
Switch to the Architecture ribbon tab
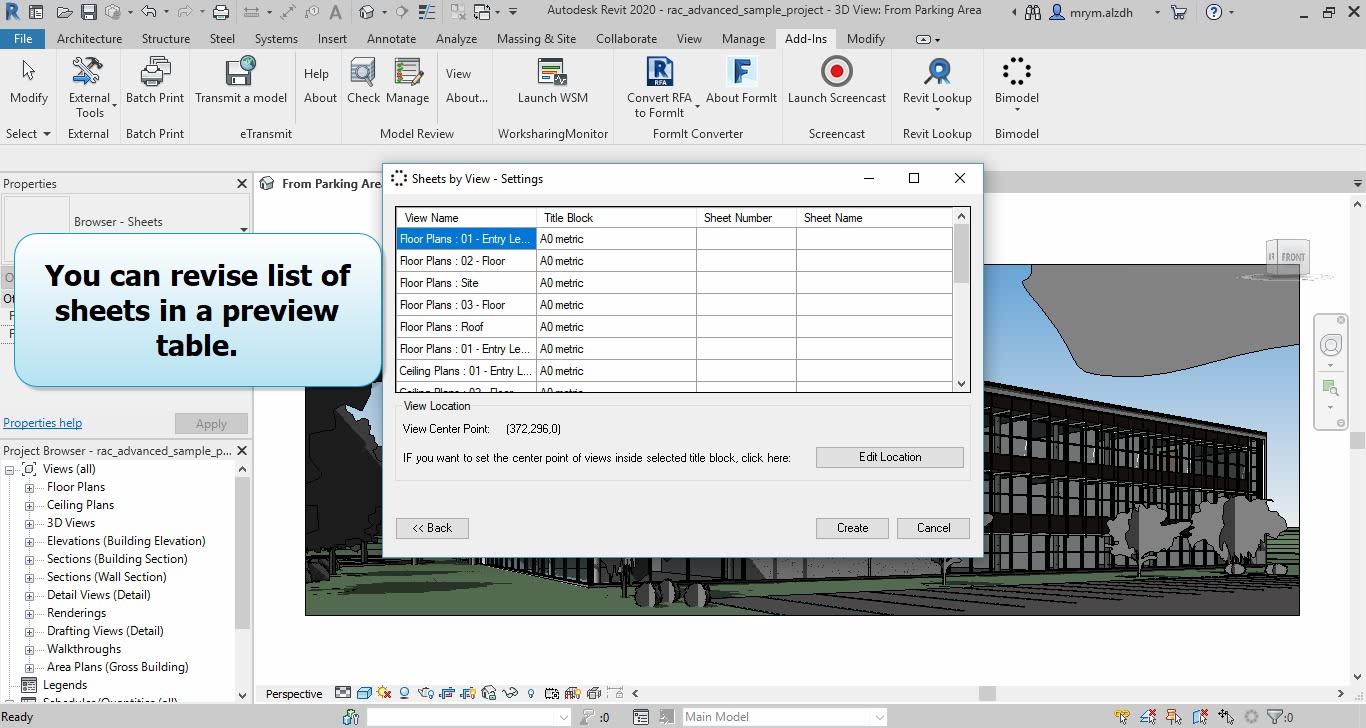tap(89, 39)
